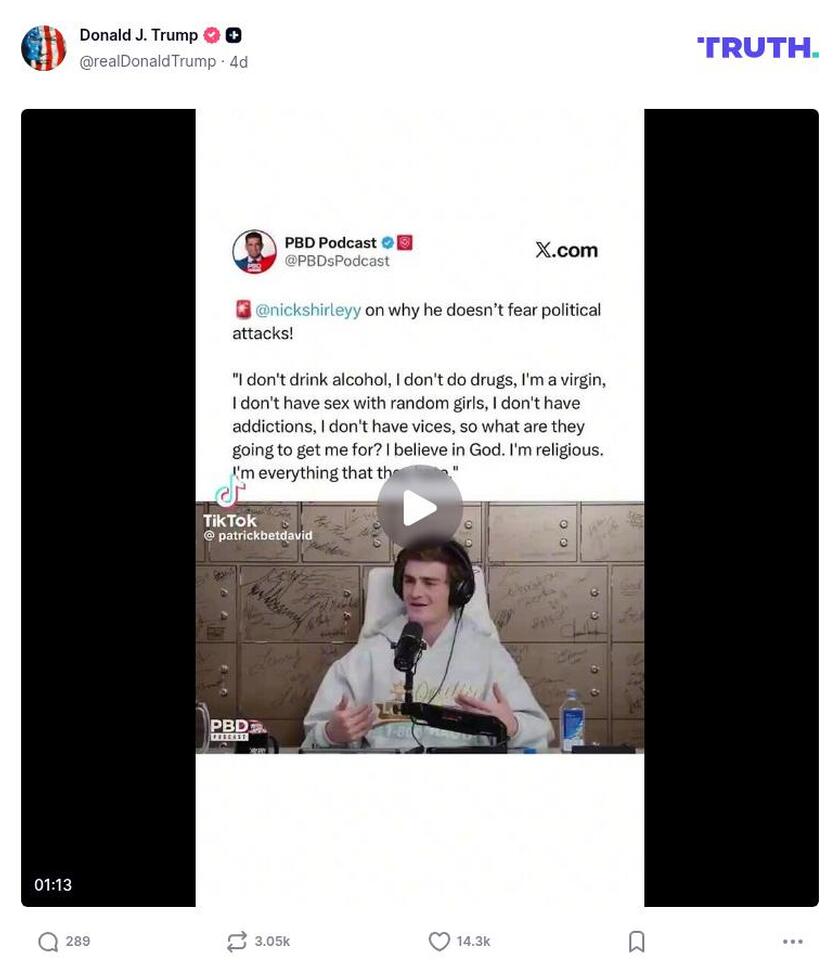840x979 pixels.
Task: Click the red verified checkmark badge
Action: click(x=212, y=36)
